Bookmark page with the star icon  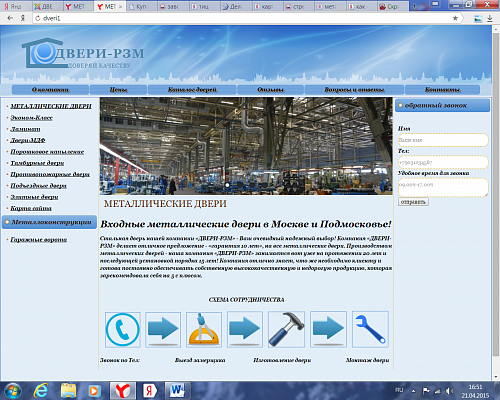455,18
